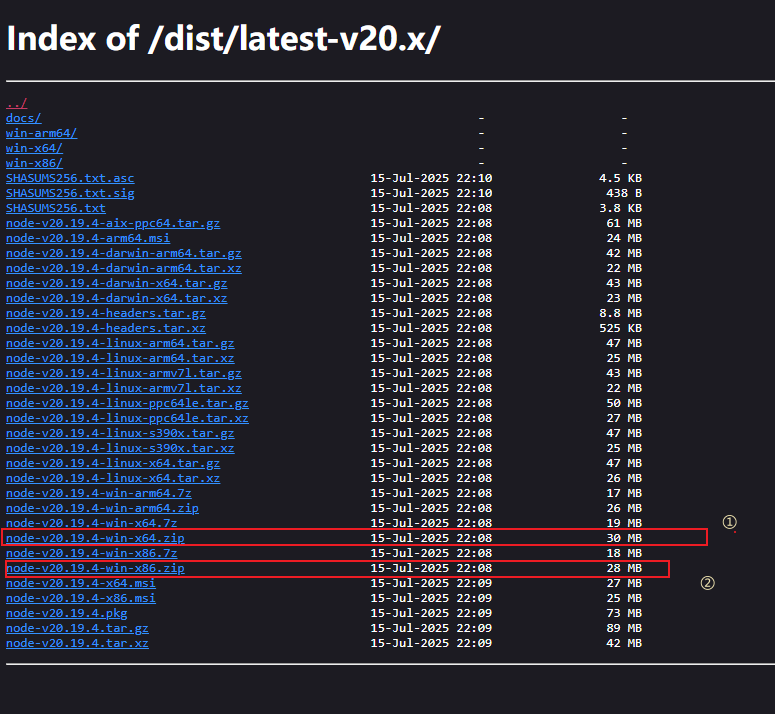Image resolution: width=775 pixels, height=714 pixels.
Task: Download node-v20.19.4-x64.msi installer
Action: click(81, 583)
